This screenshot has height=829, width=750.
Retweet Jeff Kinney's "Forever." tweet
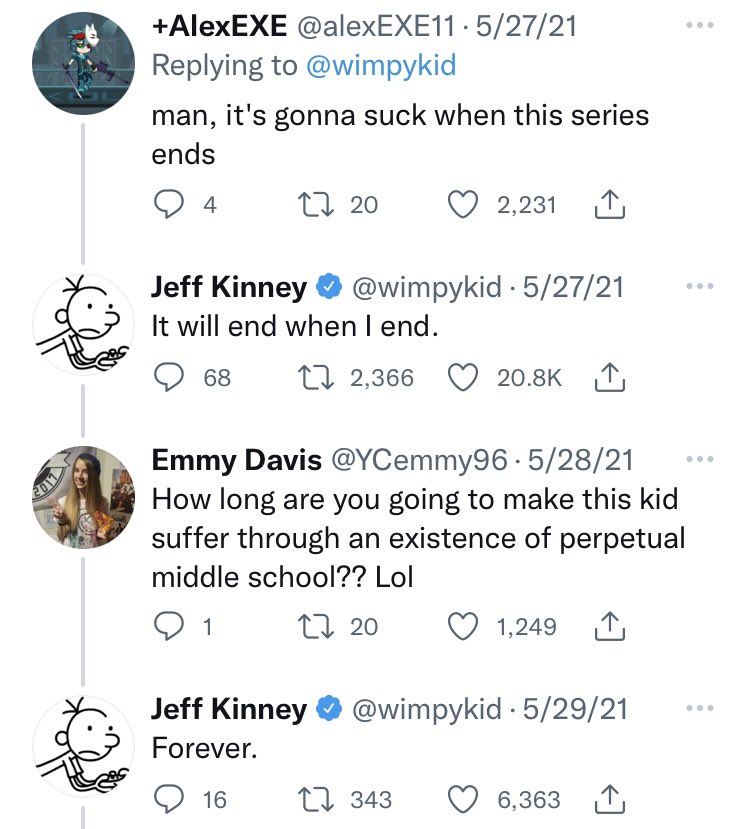click(x=315, y=798)
